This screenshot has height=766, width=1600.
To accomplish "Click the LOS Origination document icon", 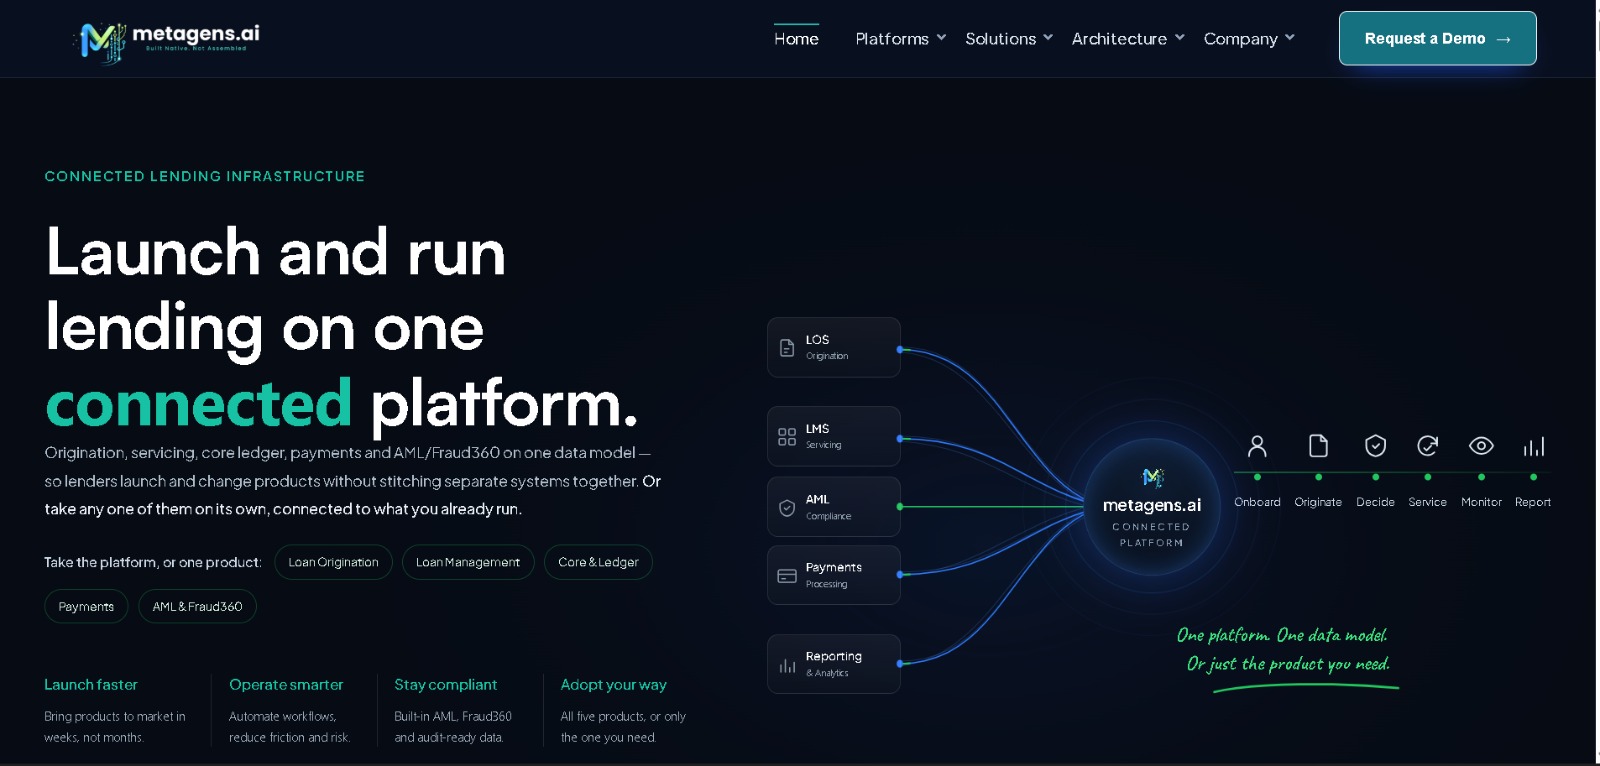I will [787, 348].
